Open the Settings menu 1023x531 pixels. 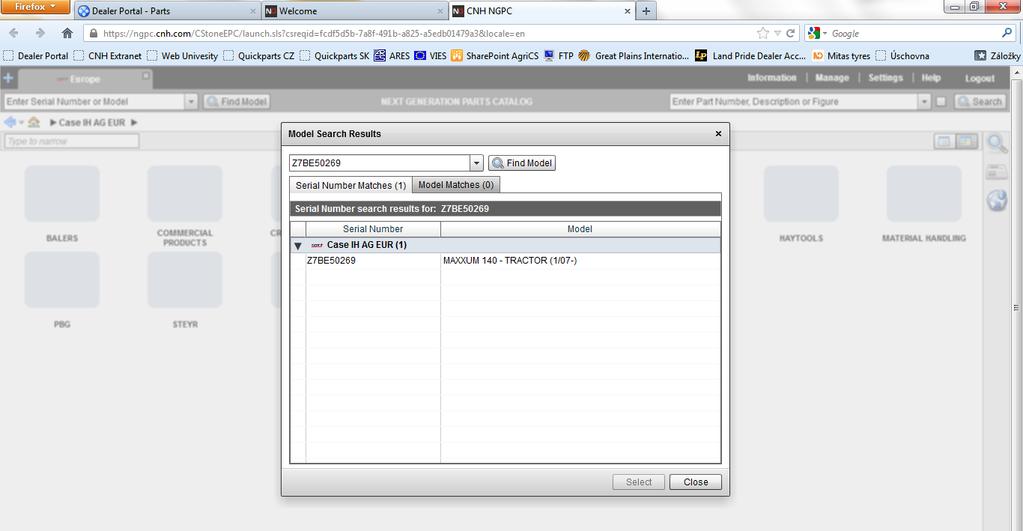(x=885, y=78)
